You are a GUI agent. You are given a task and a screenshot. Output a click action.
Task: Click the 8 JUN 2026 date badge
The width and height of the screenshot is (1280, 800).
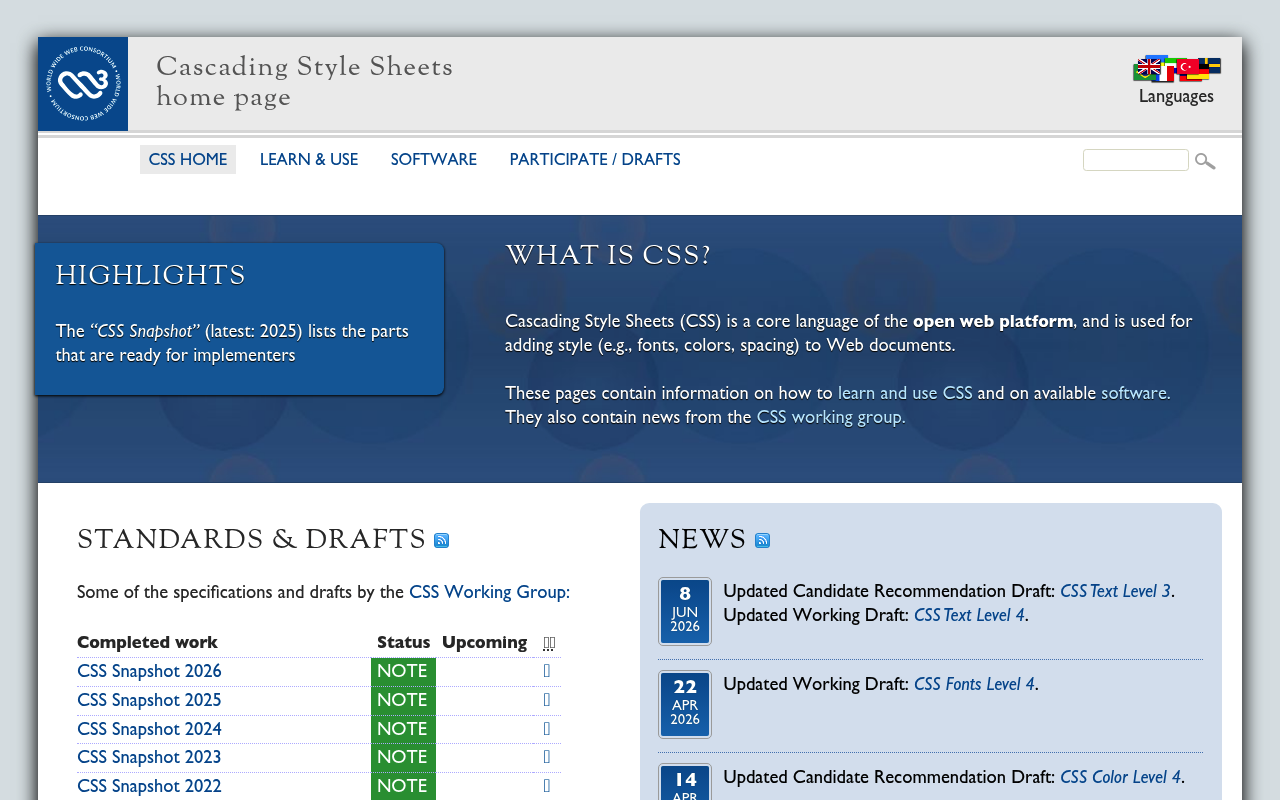685,611
